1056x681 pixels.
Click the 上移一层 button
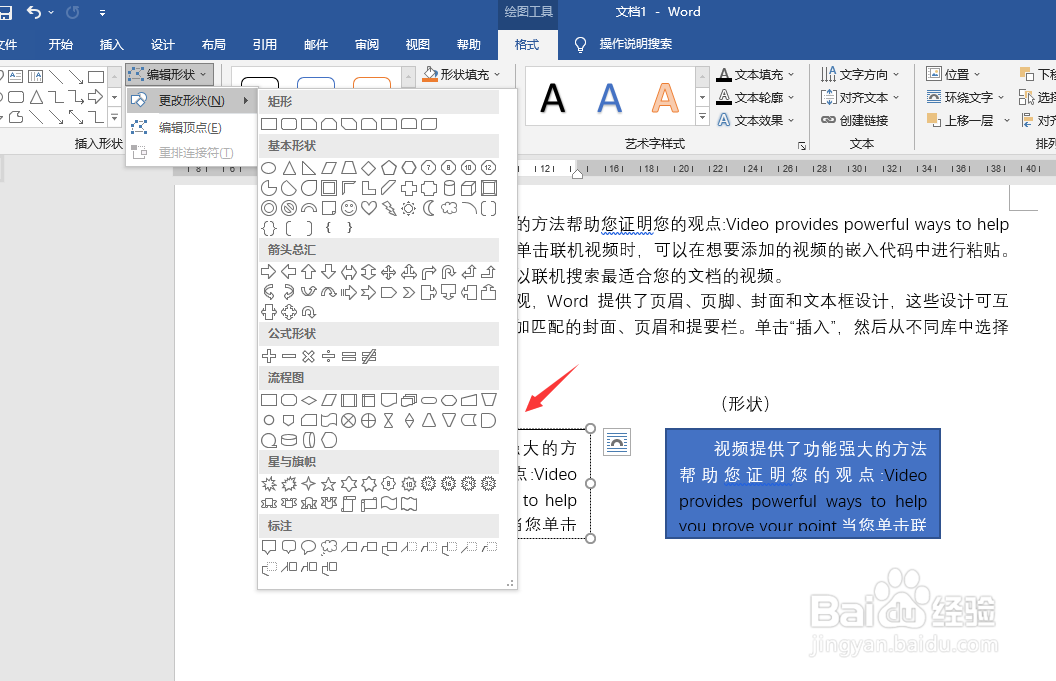coord(960,121)
